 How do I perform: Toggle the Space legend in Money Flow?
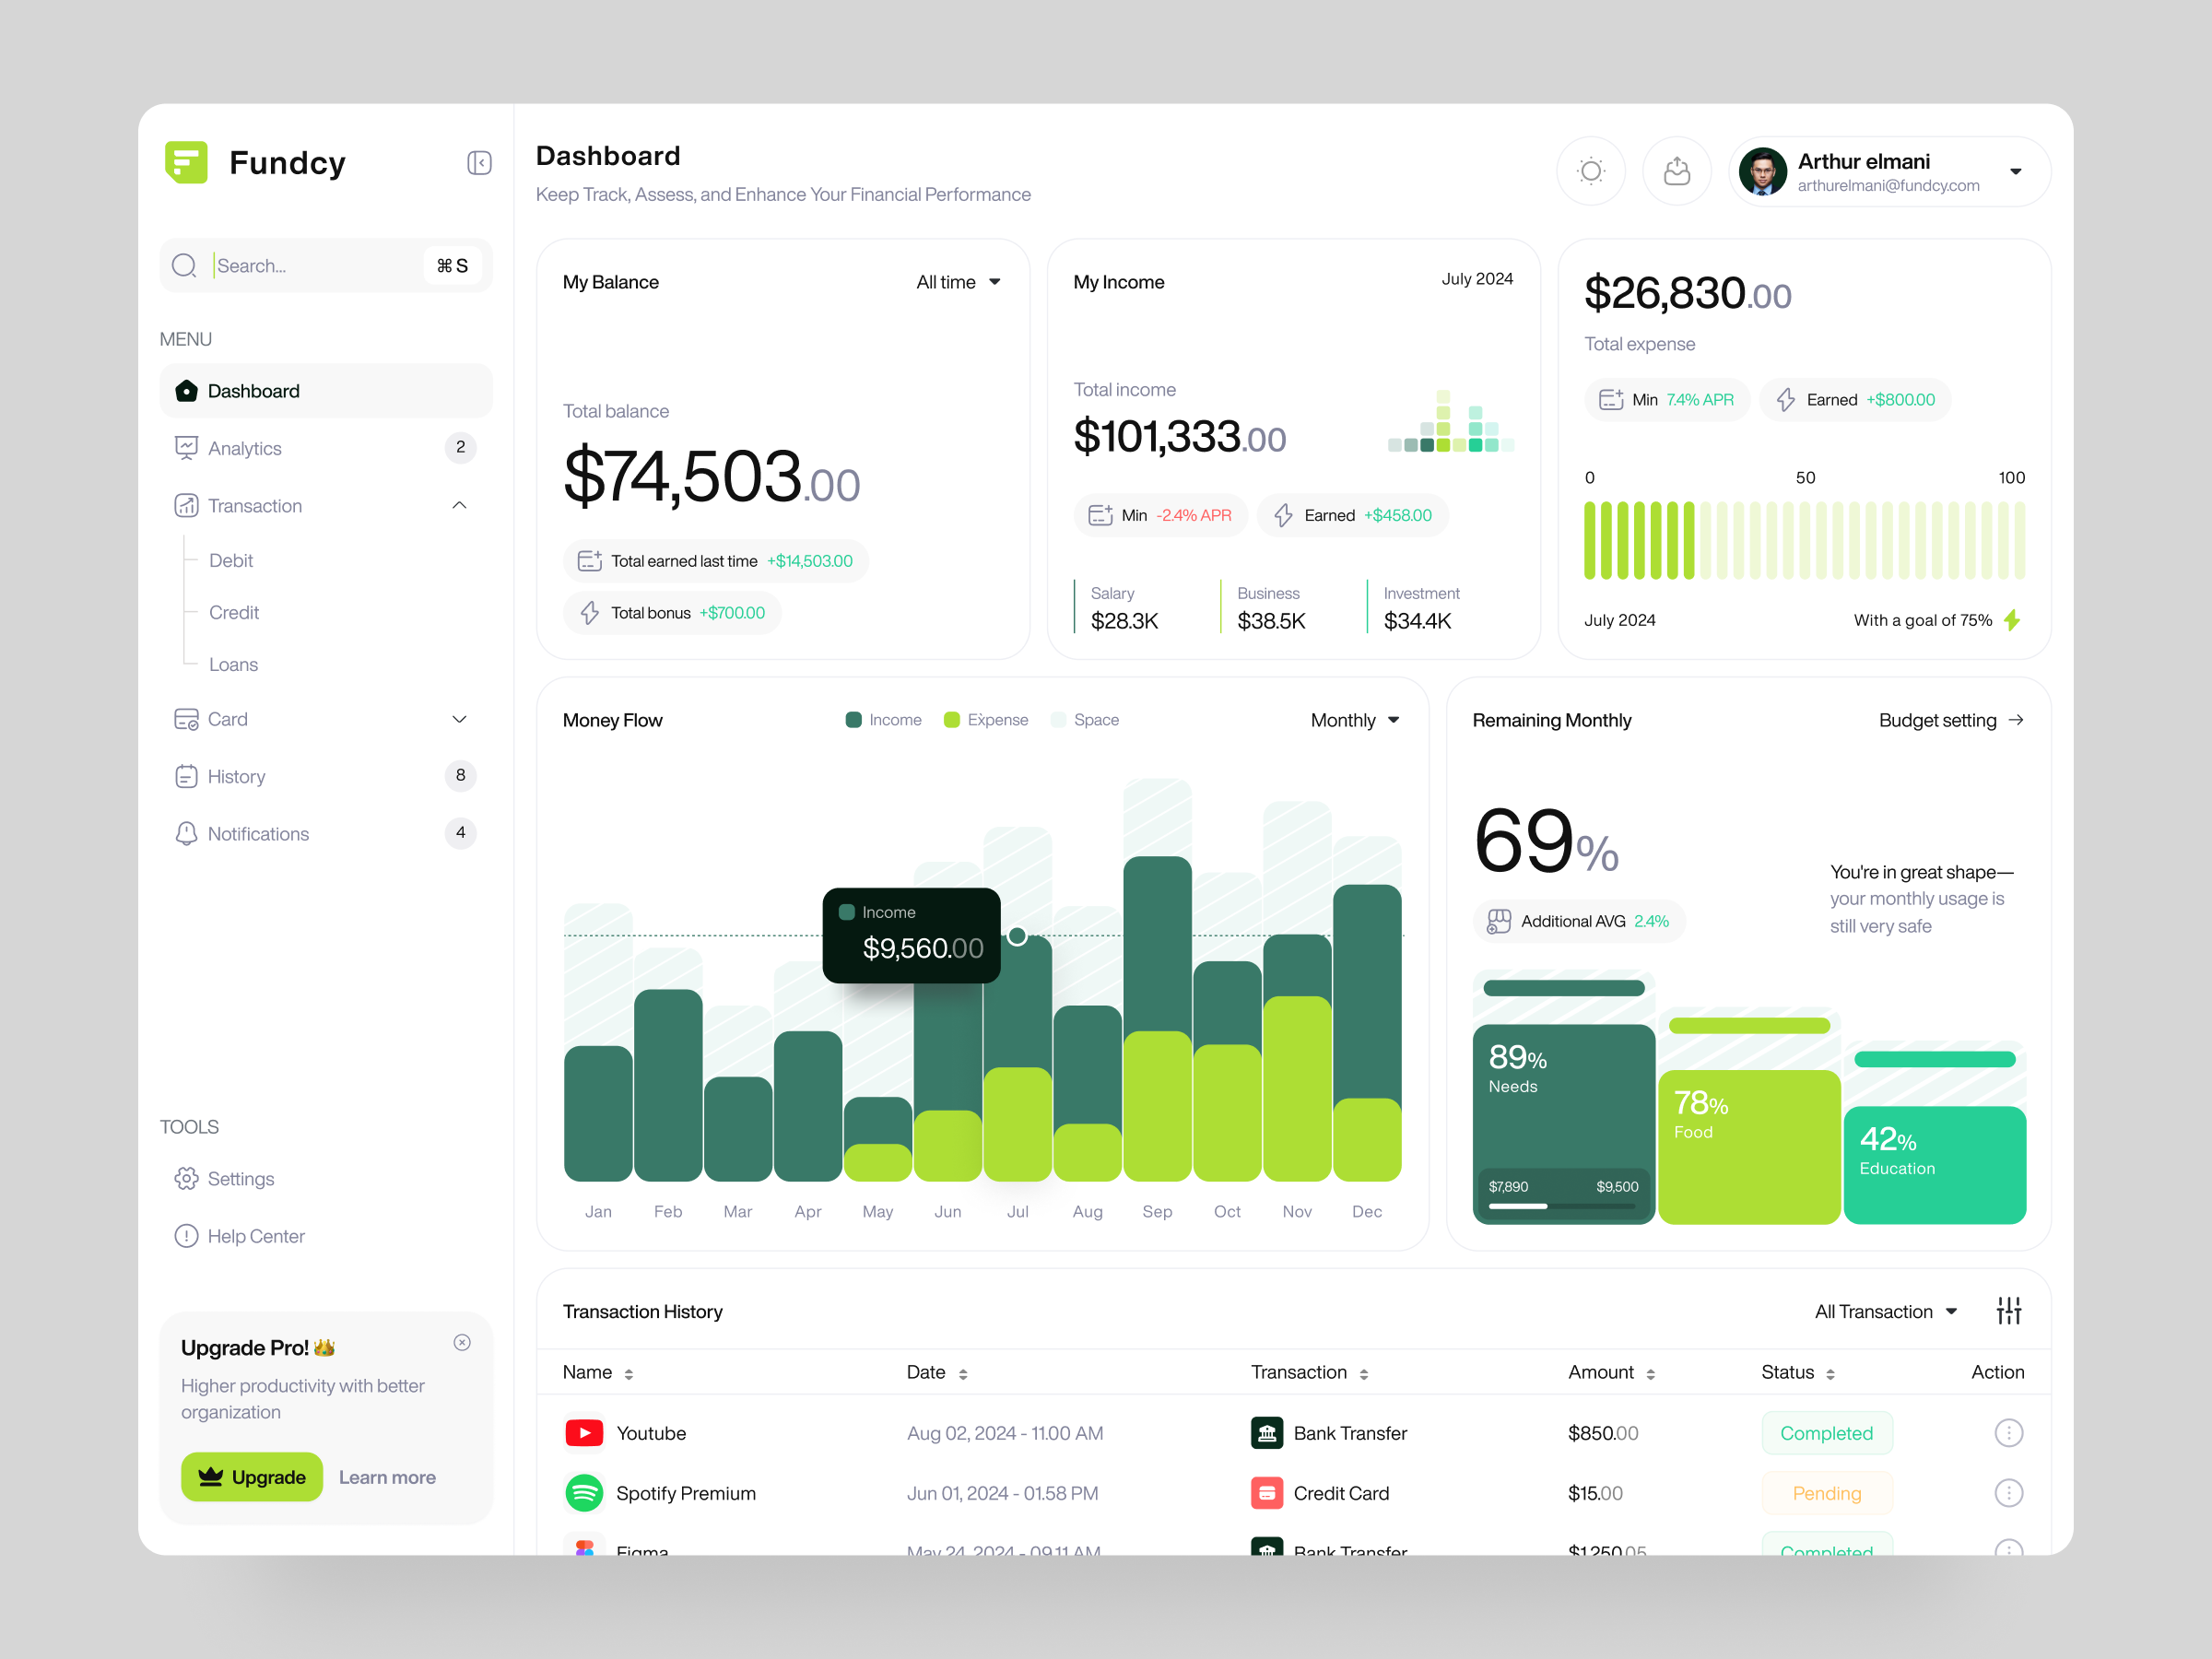(x=1084, y=719)
